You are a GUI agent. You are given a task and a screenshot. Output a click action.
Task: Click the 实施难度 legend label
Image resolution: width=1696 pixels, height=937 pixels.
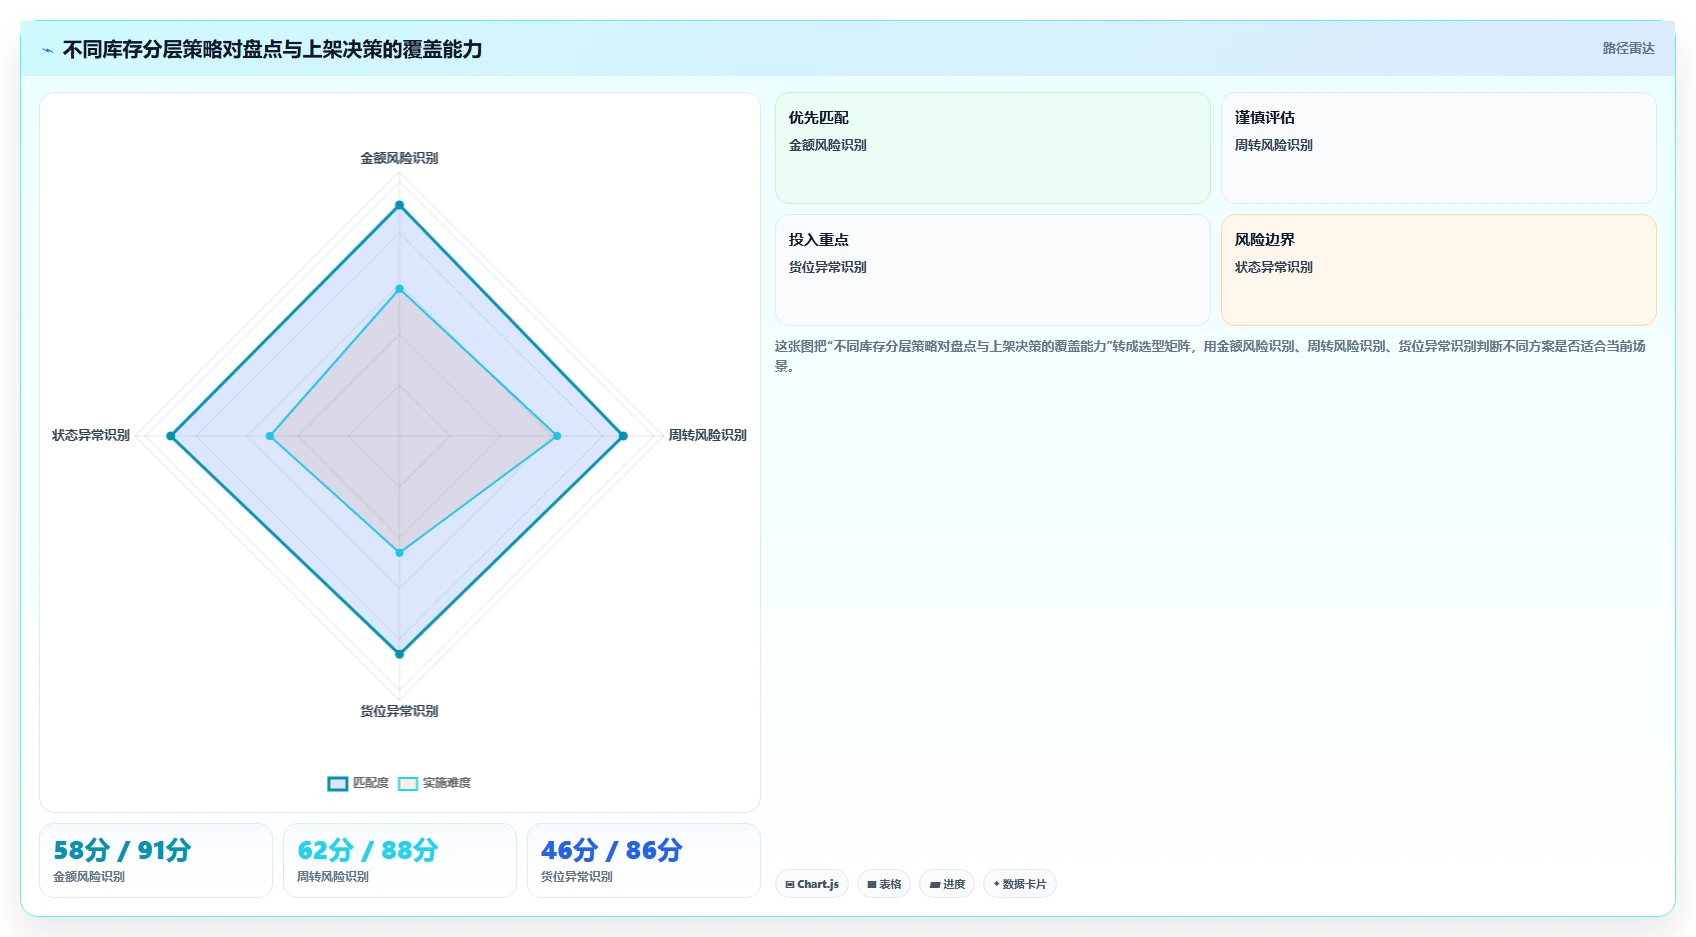446,783
